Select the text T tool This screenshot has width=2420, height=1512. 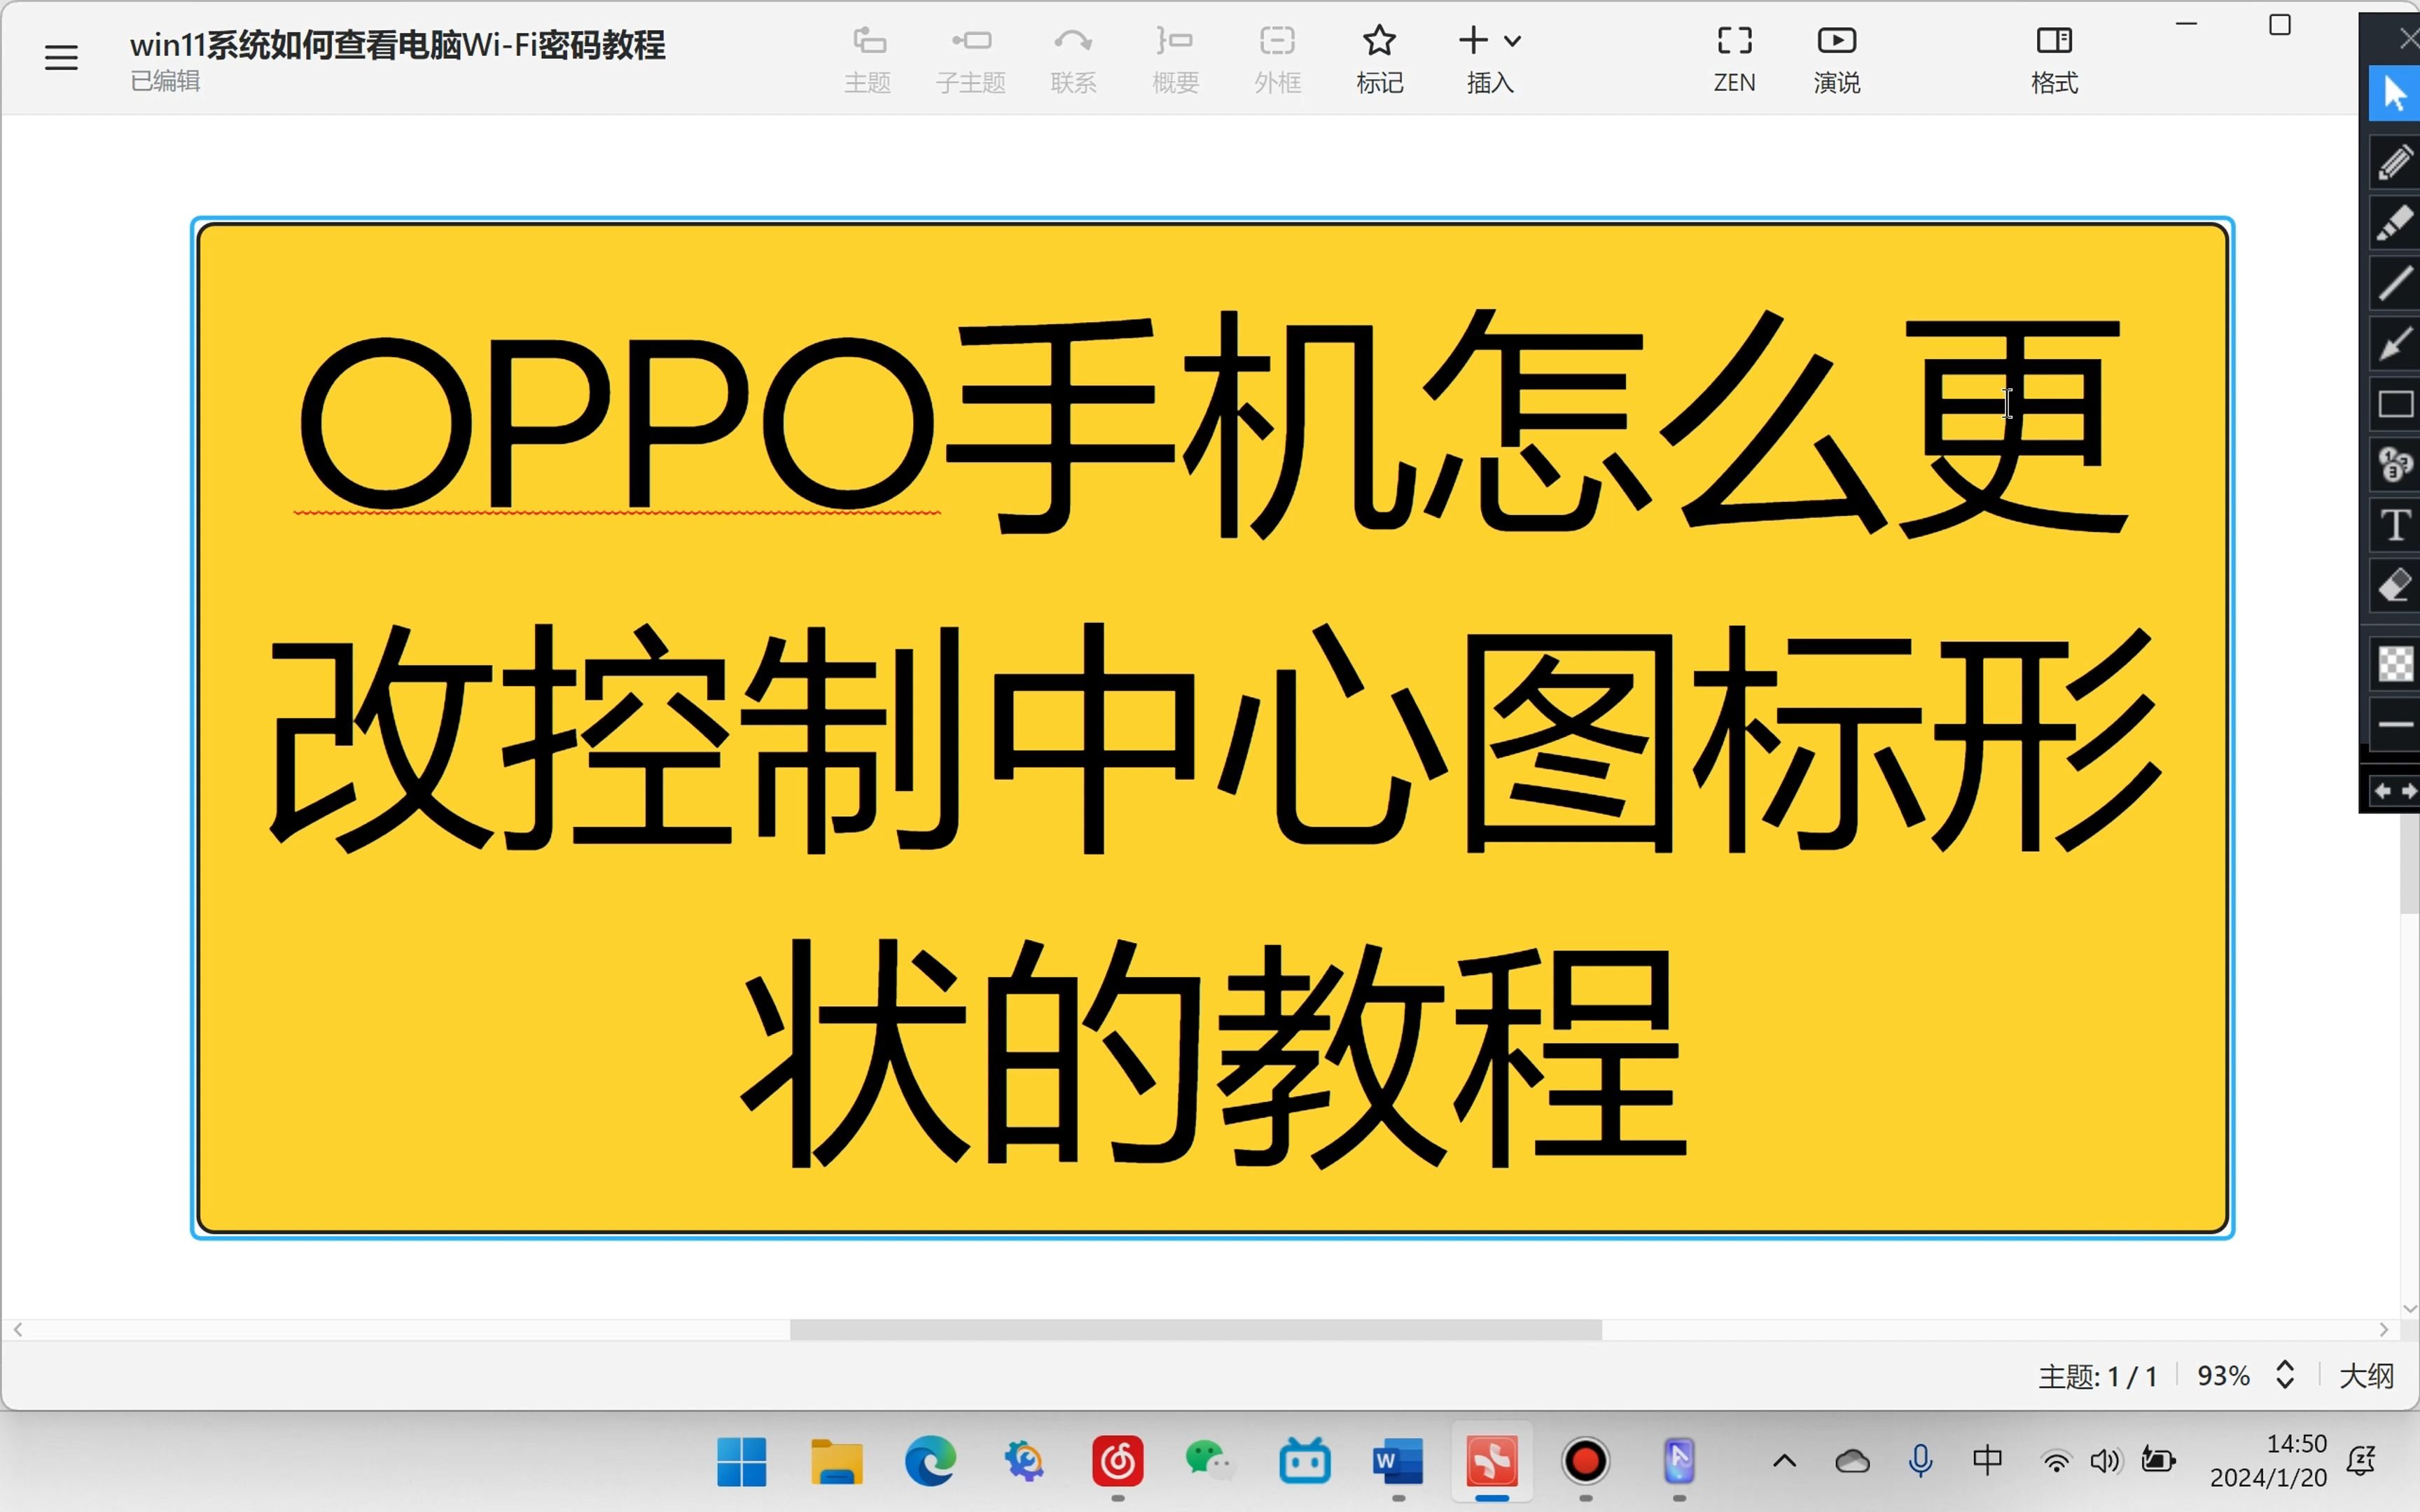[x=2395, y=525]
